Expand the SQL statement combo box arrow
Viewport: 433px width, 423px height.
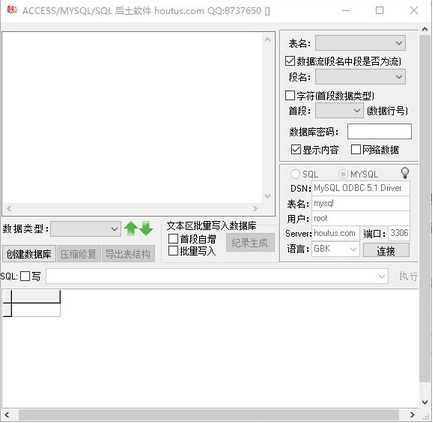tap(382, 276)
